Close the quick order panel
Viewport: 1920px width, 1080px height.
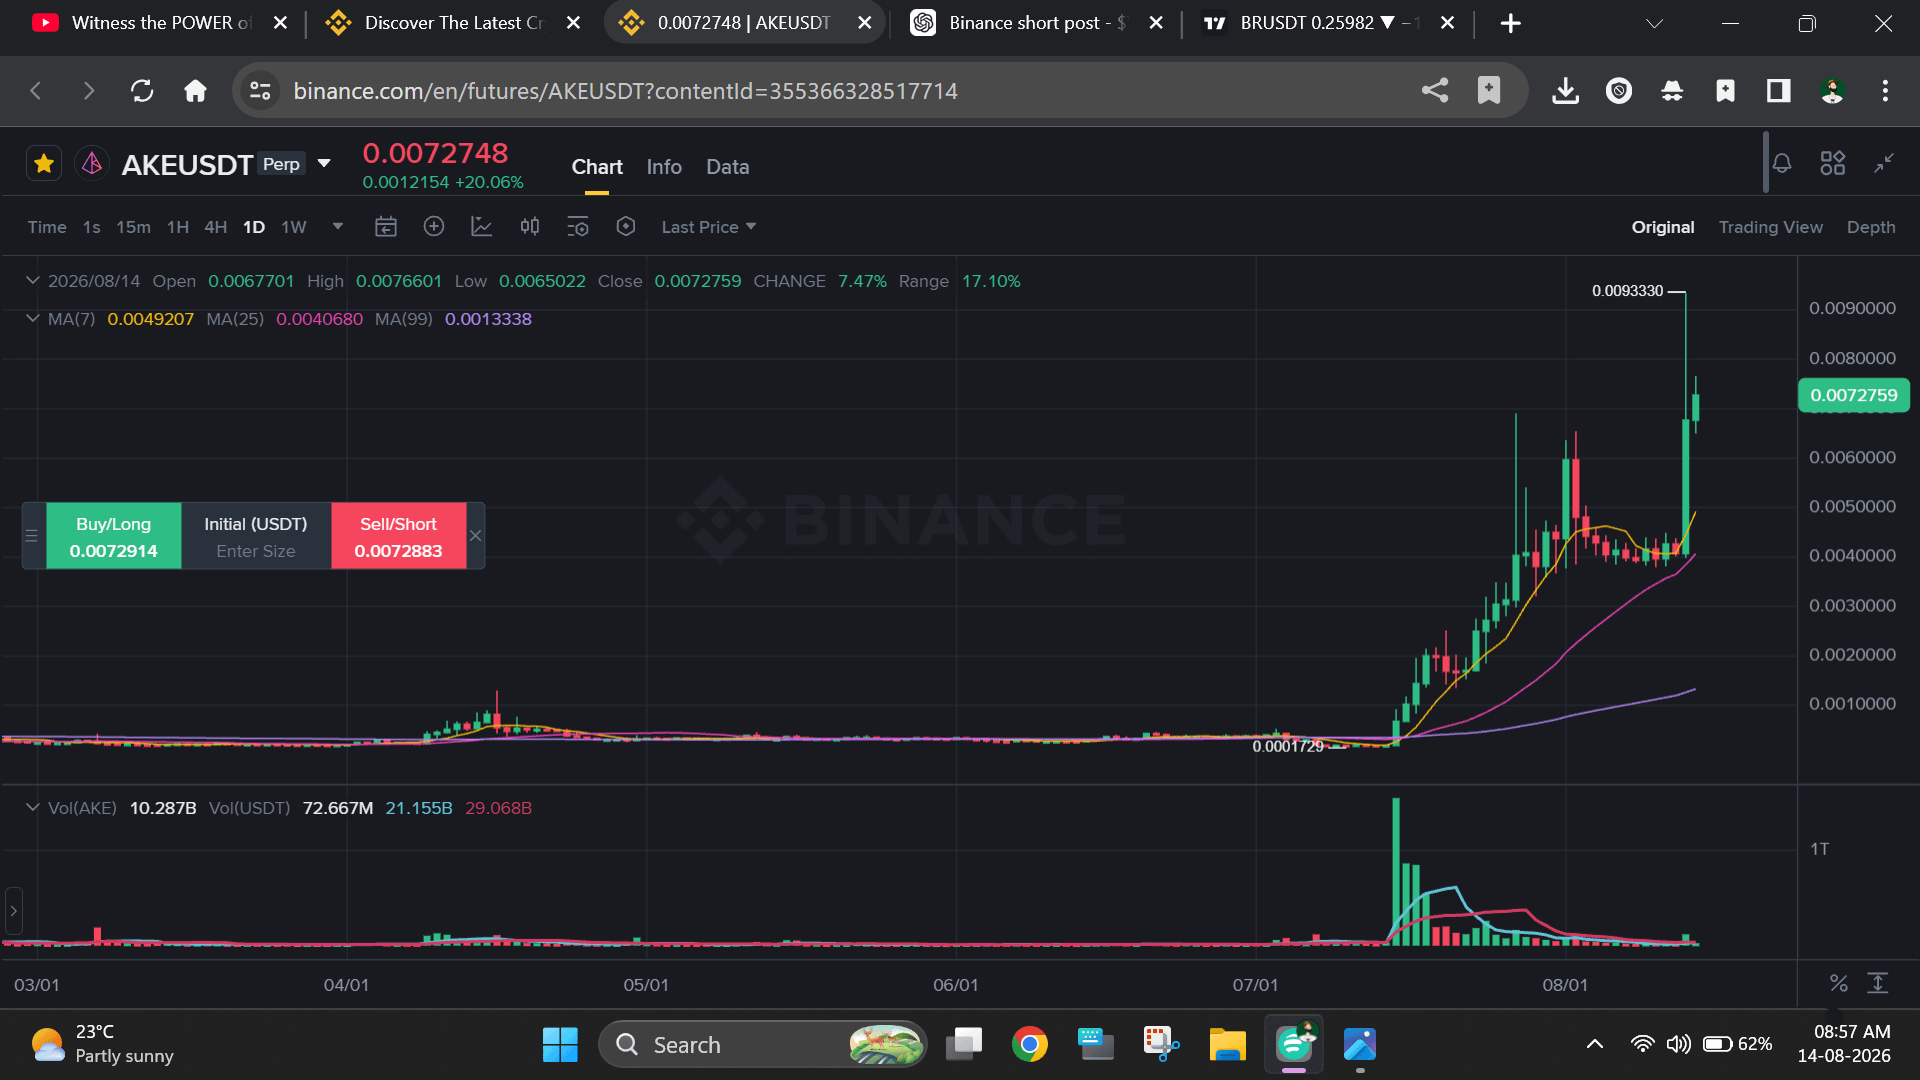[x=476, y=536]
